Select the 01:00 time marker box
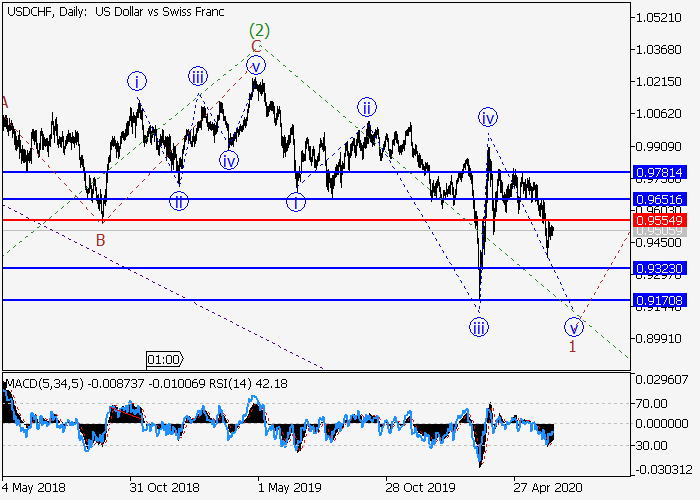 coord(163,359)
